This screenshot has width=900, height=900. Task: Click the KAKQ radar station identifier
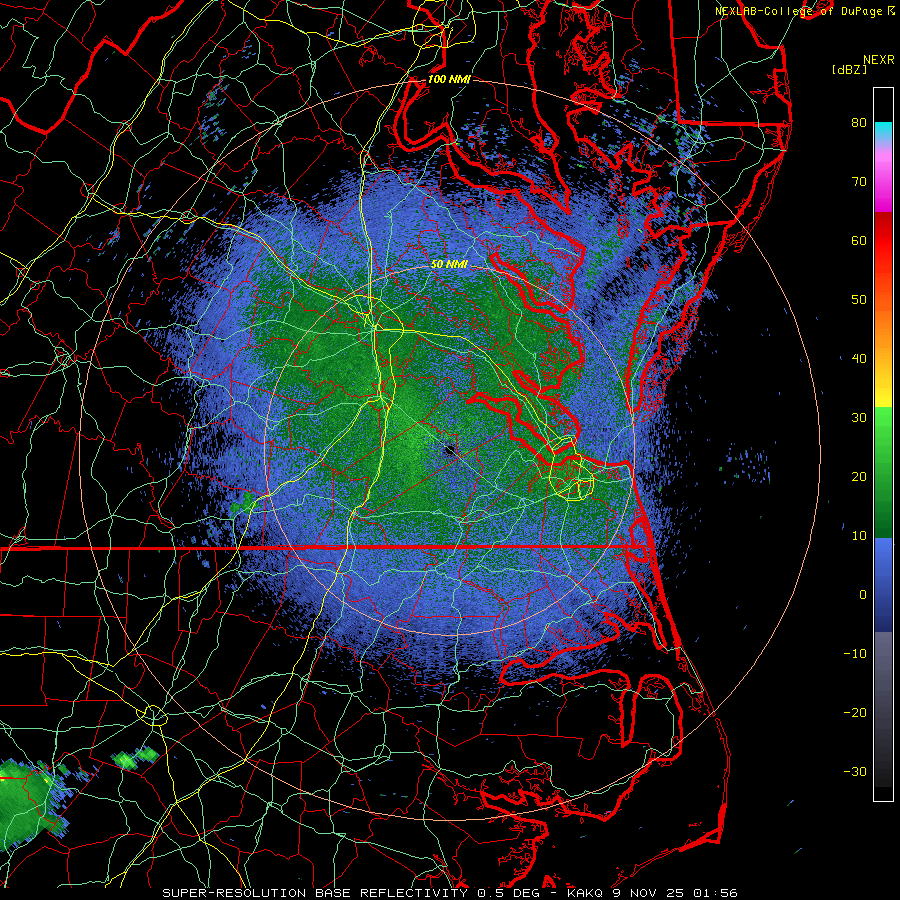click(585, 893)
